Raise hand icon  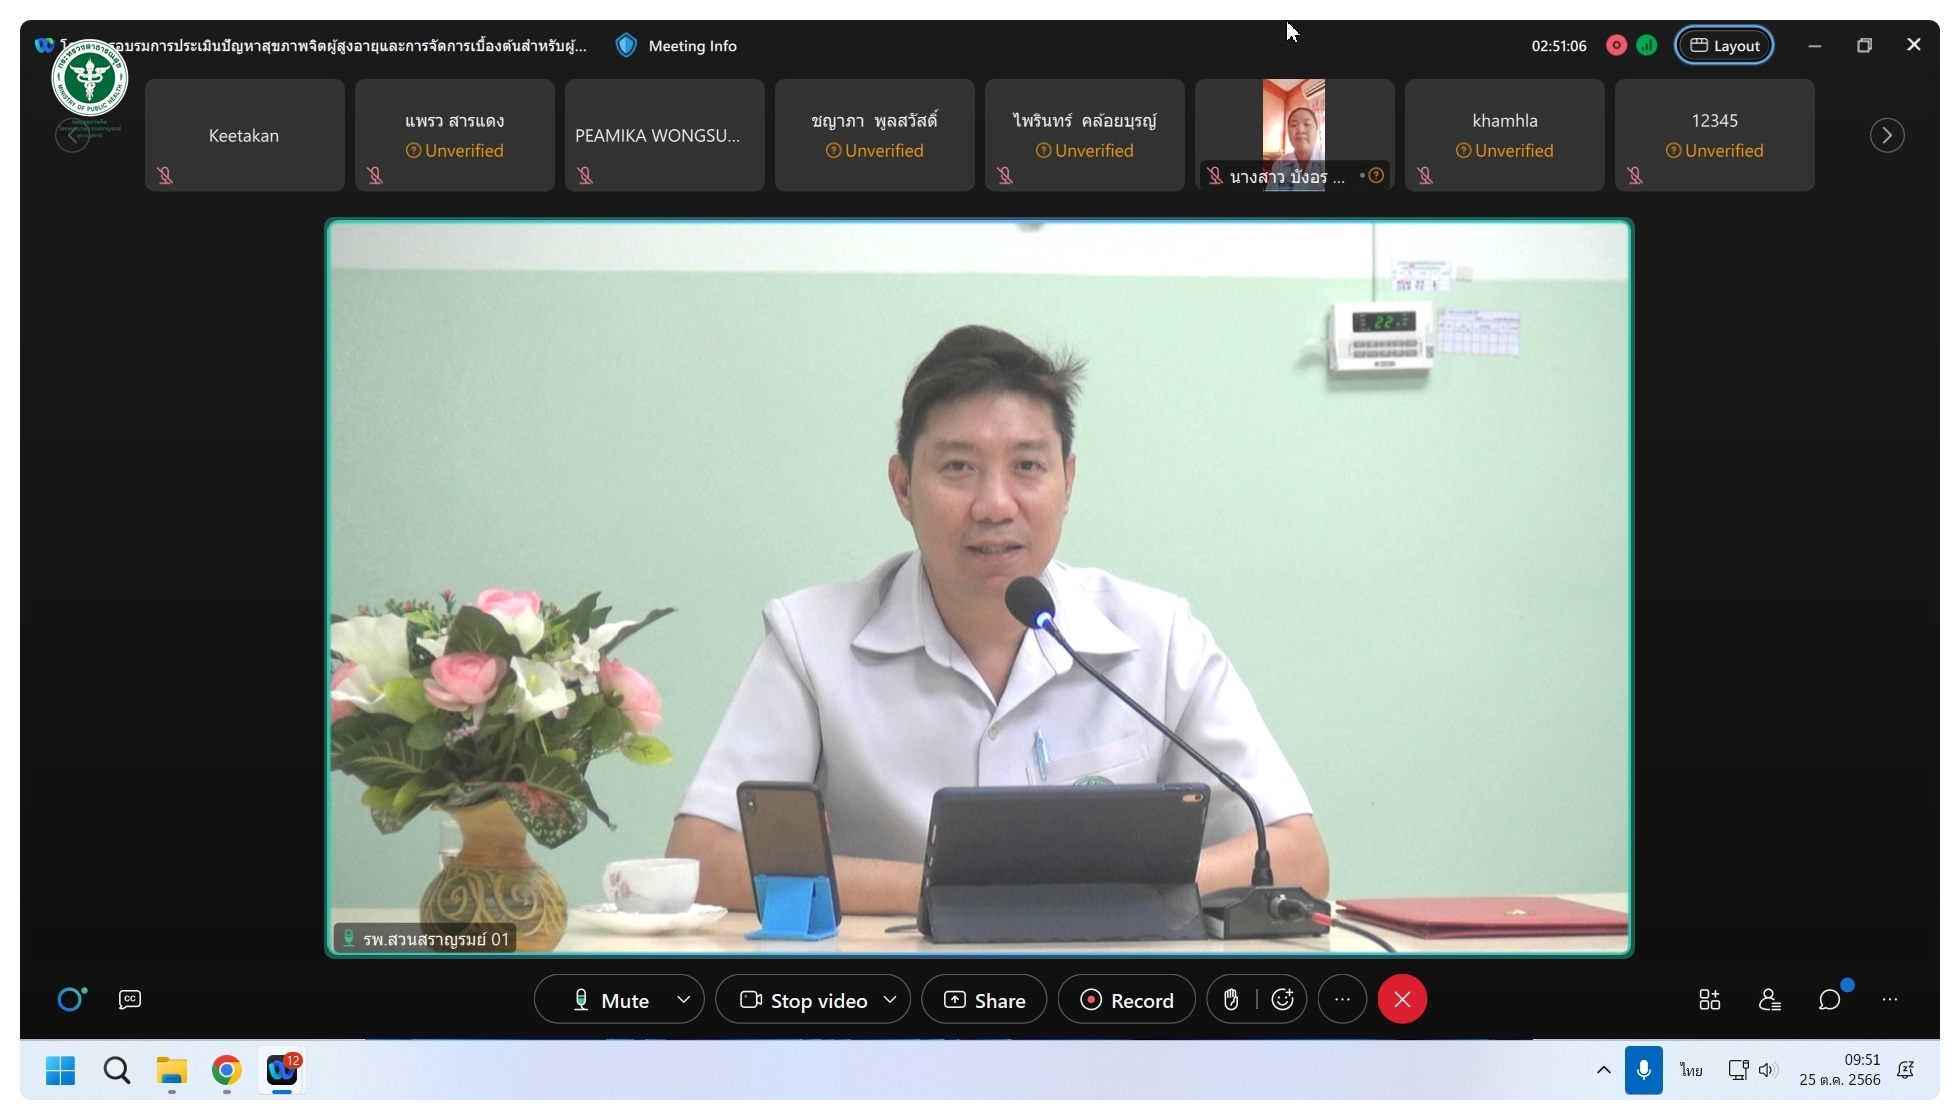(1231, 1000)
